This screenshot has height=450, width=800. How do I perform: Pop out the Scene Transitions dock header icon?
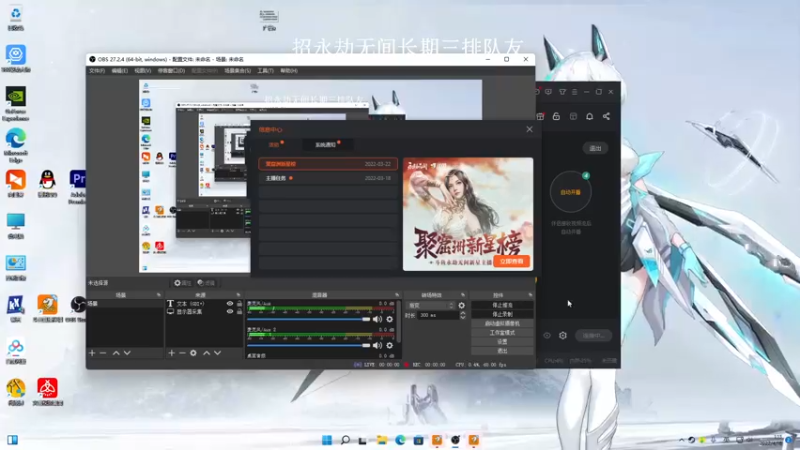(x=463, y=295)
